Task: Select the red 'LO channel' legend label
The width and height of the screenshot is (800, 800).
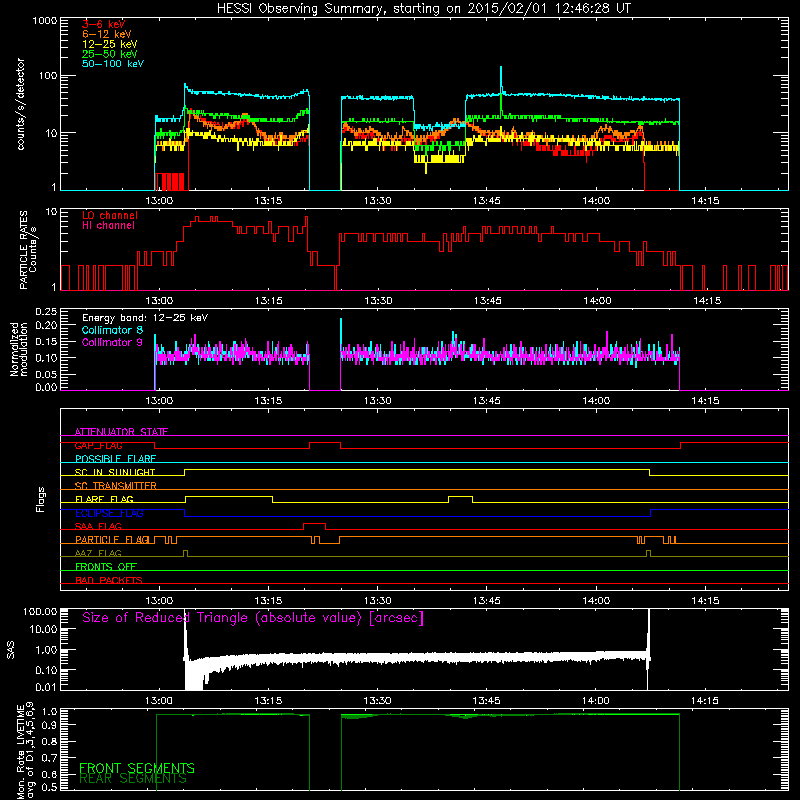Action: click(110, 215)
